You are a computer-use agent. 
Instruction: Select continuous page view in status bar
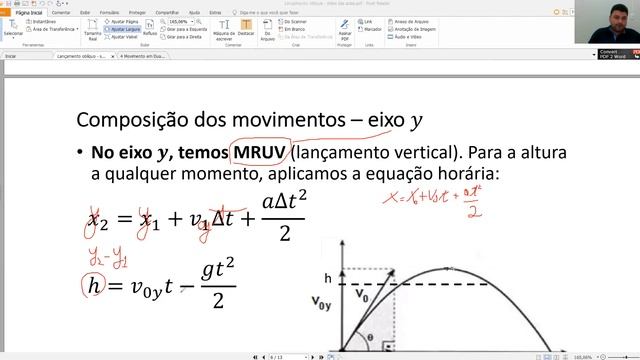pos(547,357)
